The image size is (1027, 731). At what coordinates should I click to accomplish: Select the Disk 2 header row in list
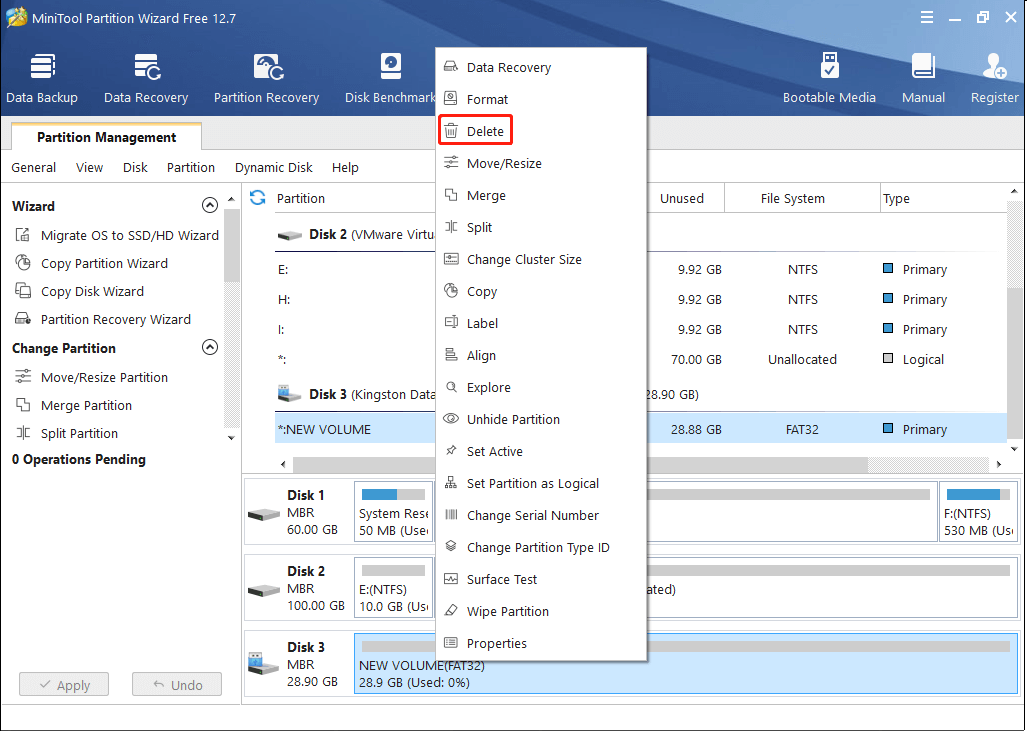coord(355,234)
